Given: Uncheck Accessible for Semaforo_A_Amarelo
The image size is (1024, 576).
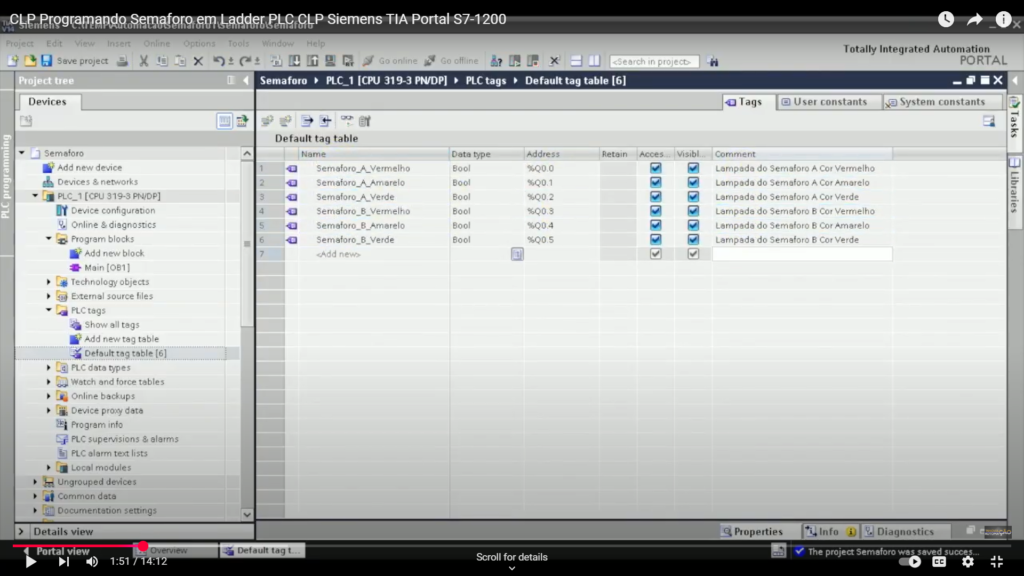Looking at the screenshot, I should pos(656,182).
